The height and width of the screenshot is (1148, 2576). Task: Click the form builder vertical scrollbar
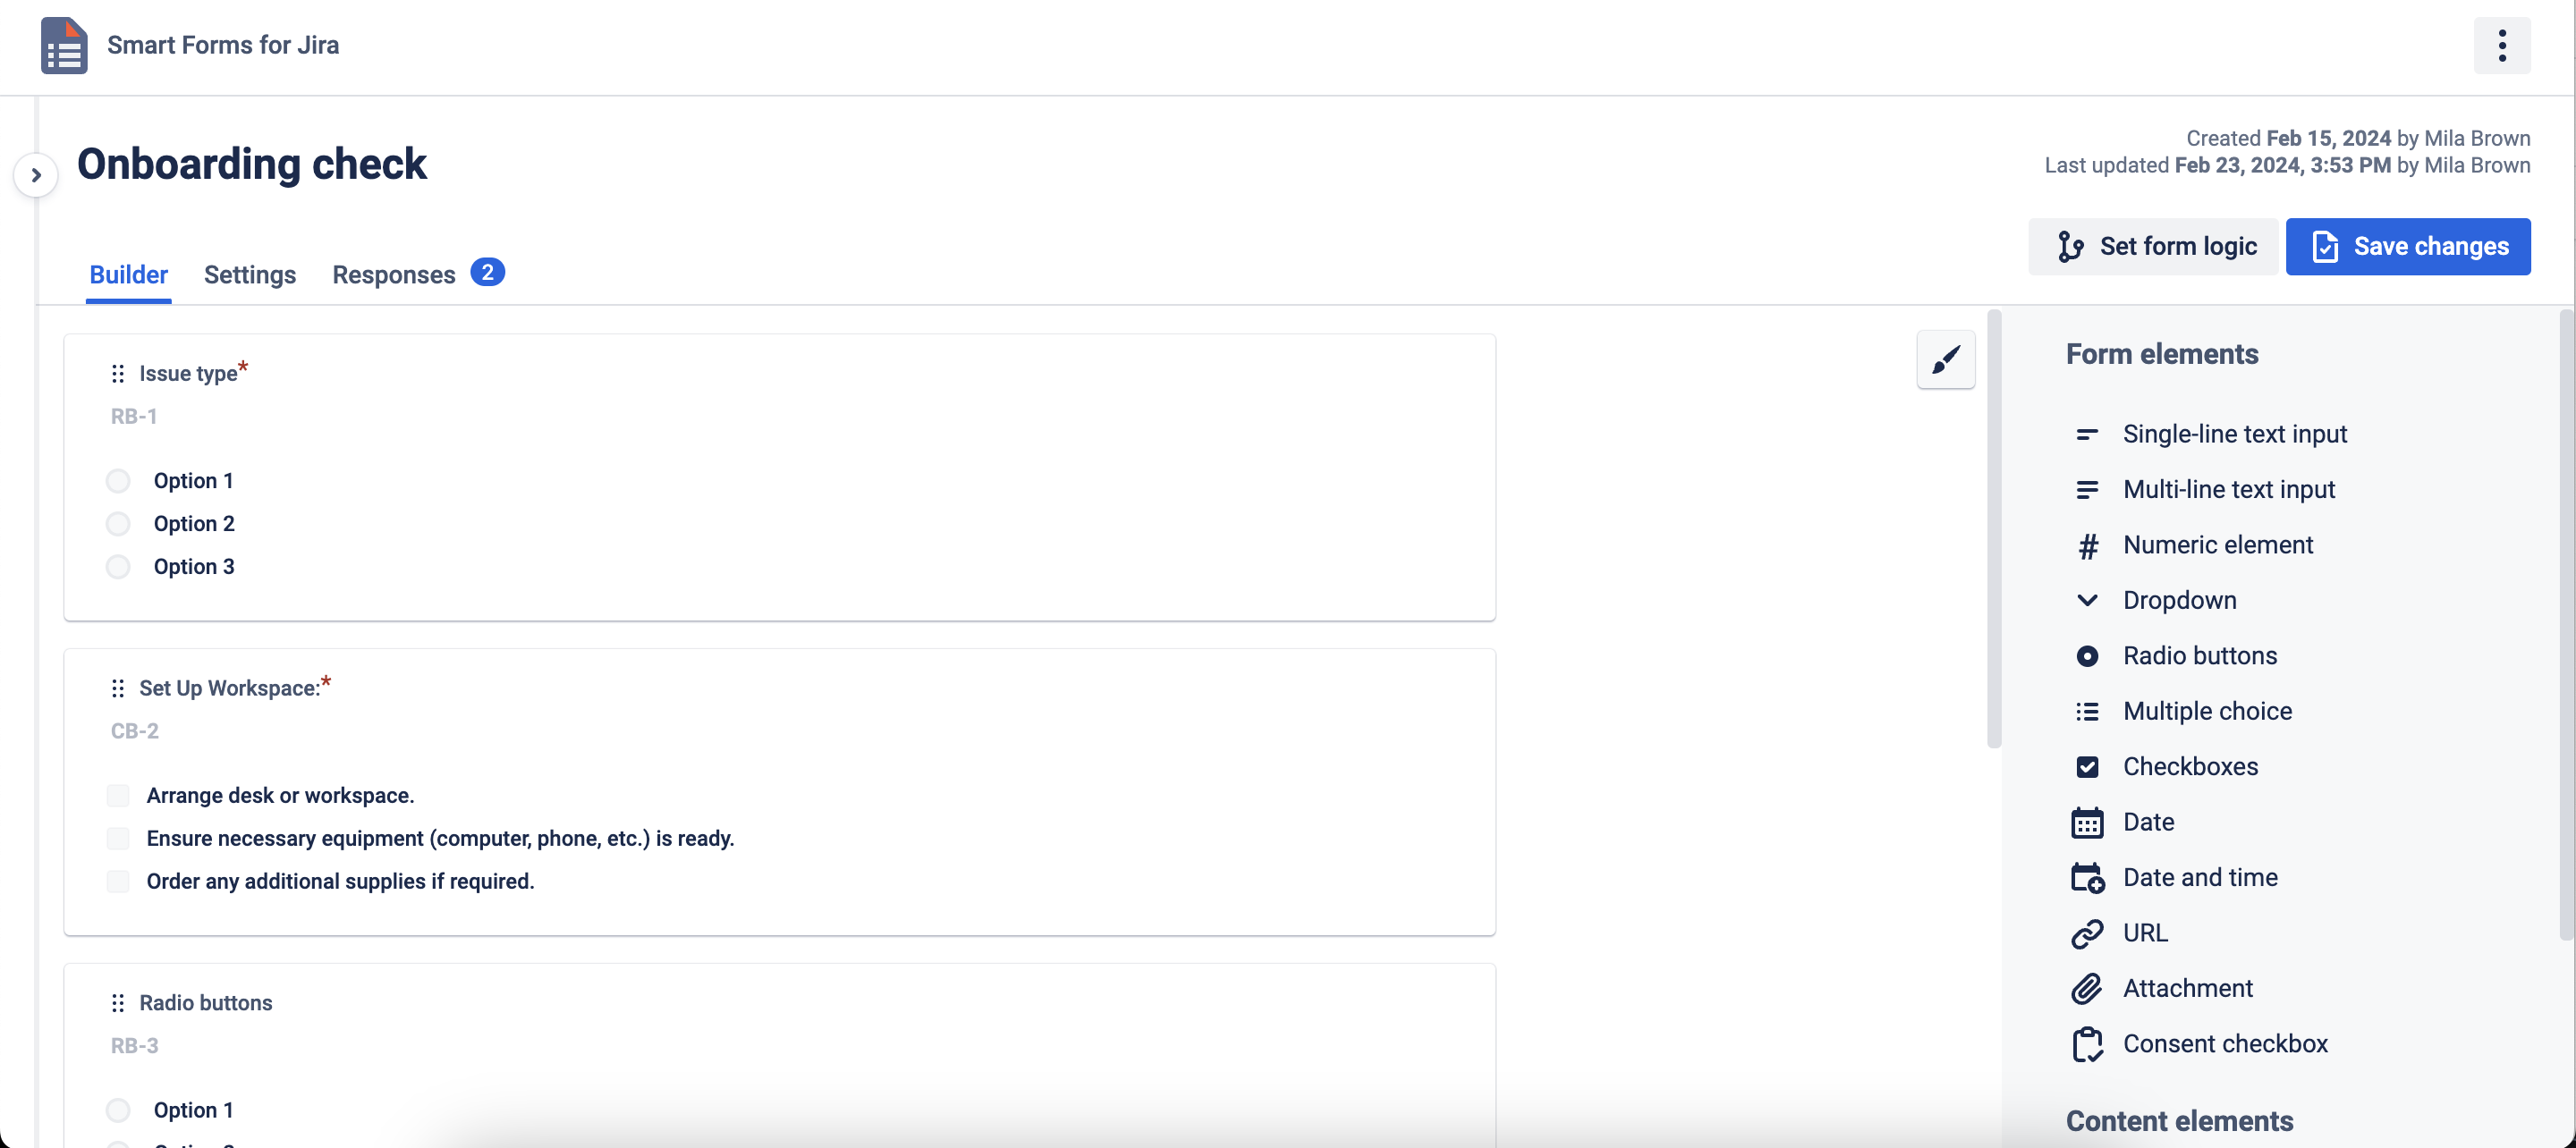[x=1993, y=530]
